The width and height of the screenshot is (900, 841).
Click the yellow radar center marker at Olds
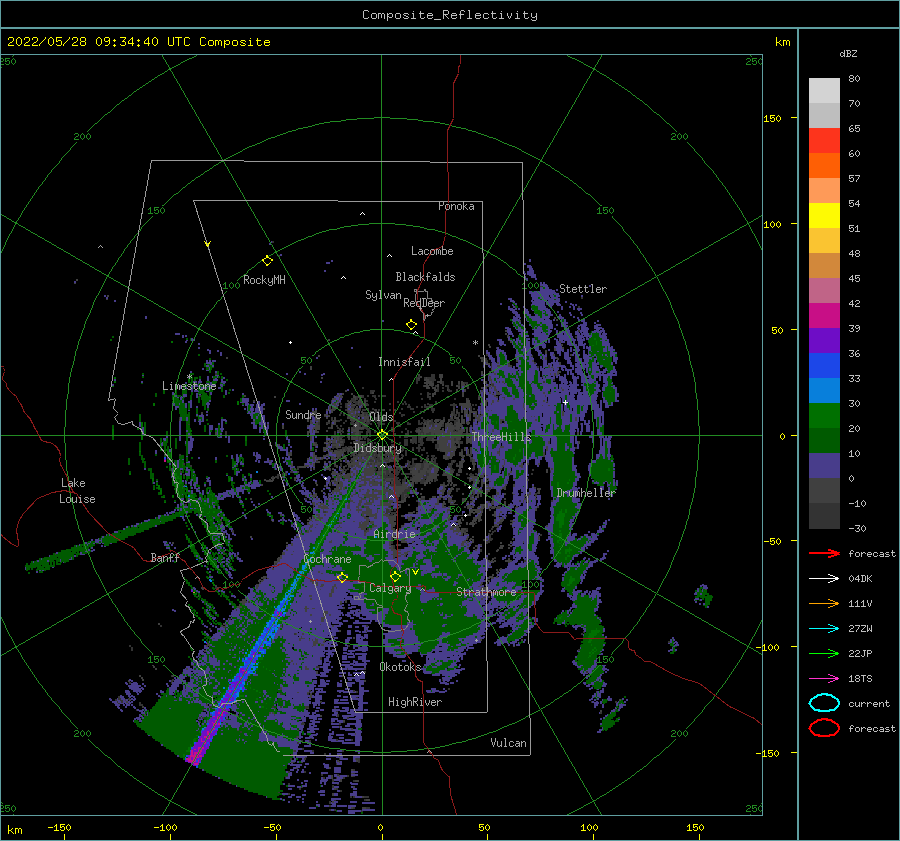coord(382,435)
